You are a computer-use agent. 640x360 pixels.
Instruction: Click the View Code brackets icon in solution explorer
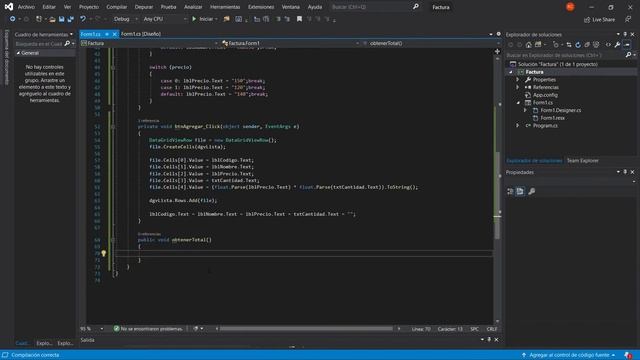click(608, 45)
